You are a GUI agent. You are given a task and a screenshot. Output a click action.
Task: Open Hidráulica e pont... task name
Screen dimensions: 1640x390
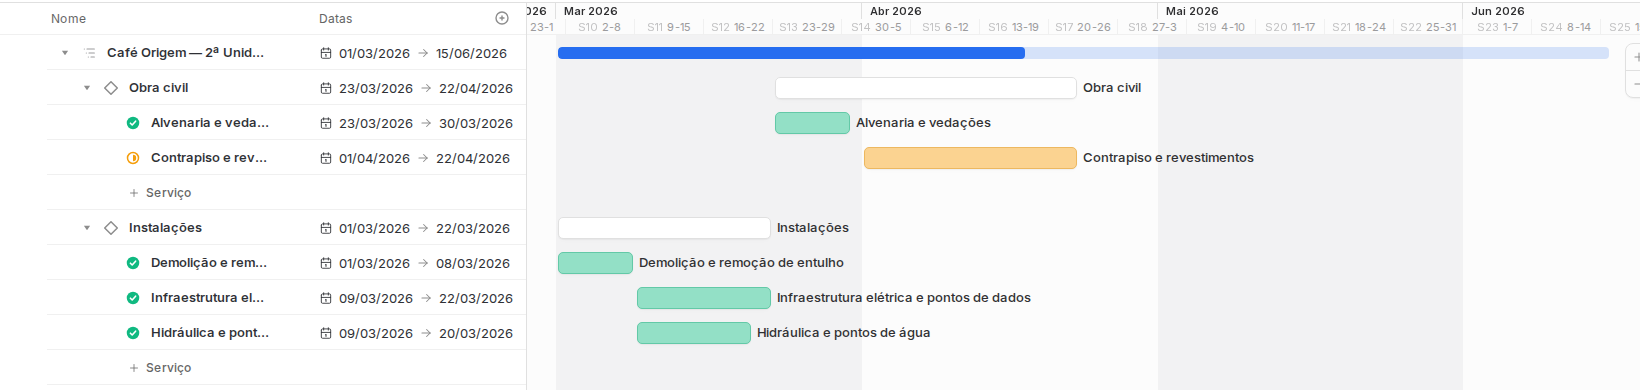pyautogui.click(x=210, y=333)
